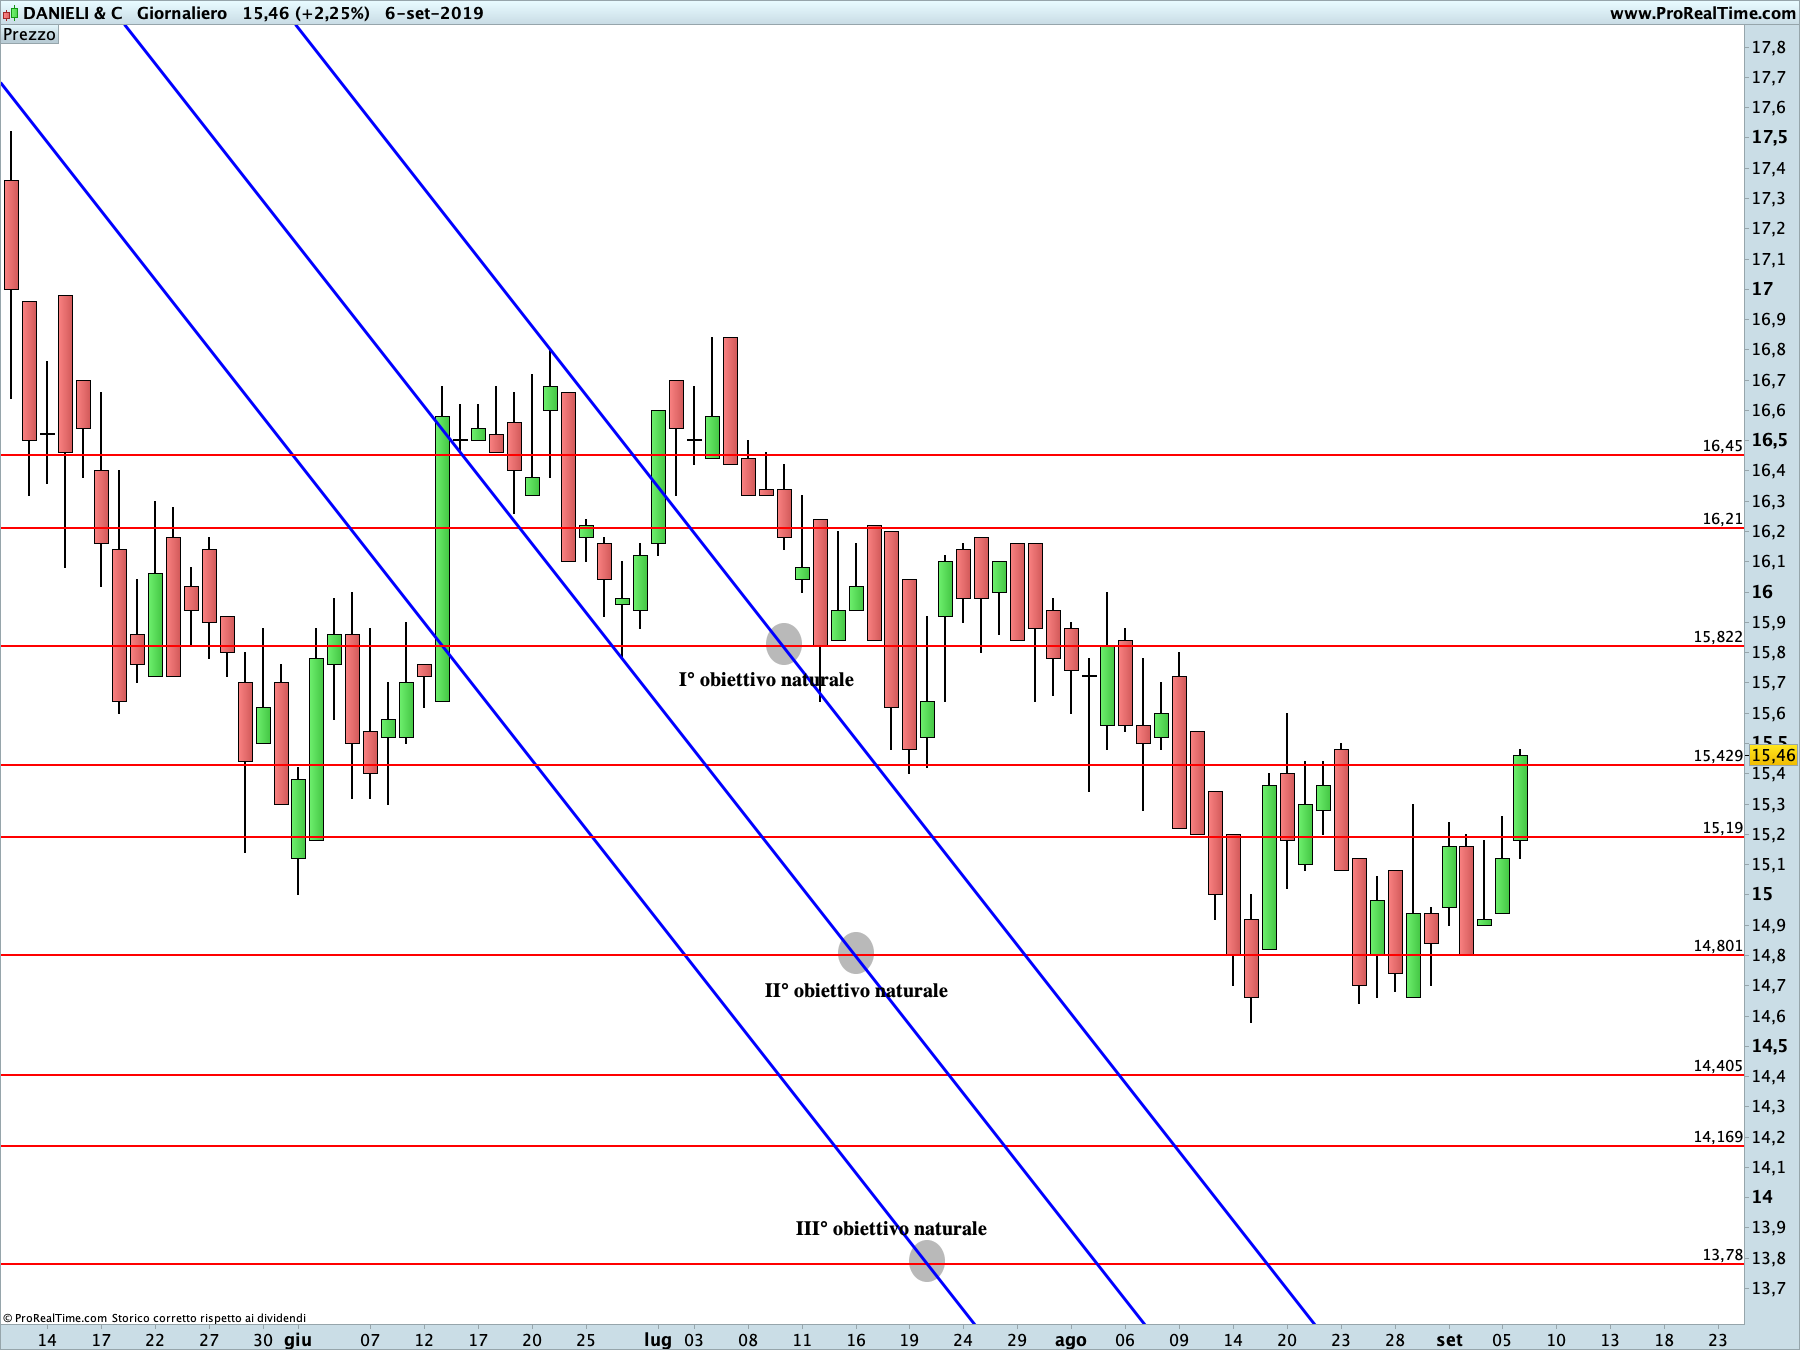
Task: Click the 15,19 horizontal level label
Action: pos(1722,828)
